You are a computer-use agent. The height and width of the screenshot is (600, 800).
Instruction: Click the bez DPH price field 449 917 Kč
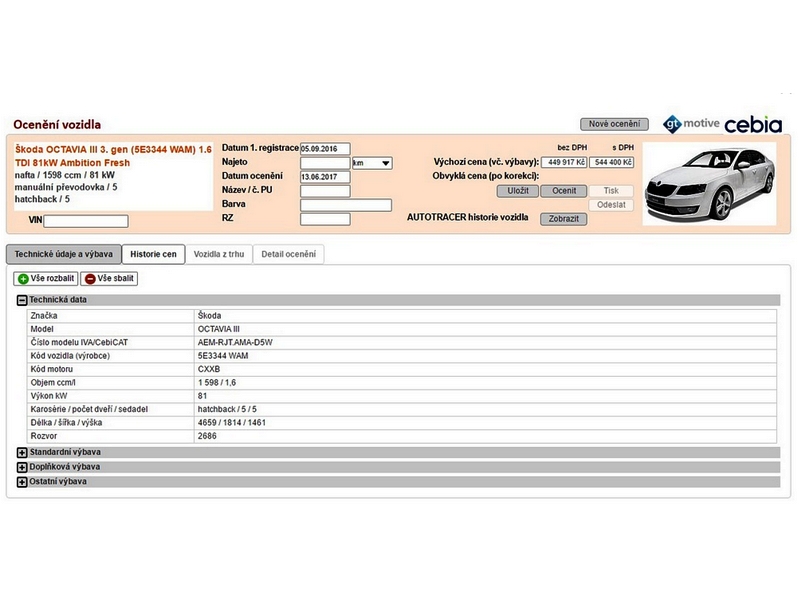[564, 162]
